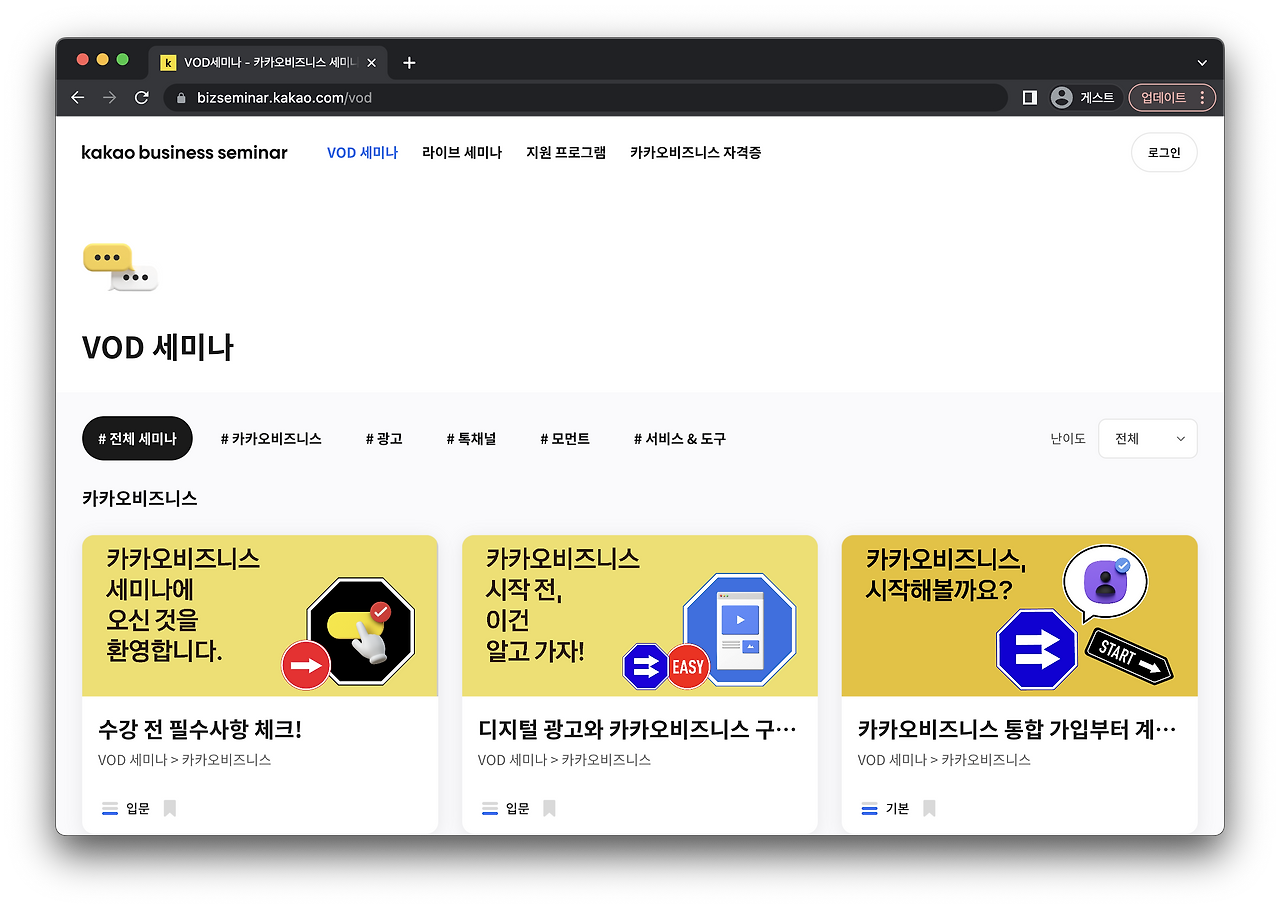Expand the browser tab list chevron
1280x909 pixels.
[1202, 62]
